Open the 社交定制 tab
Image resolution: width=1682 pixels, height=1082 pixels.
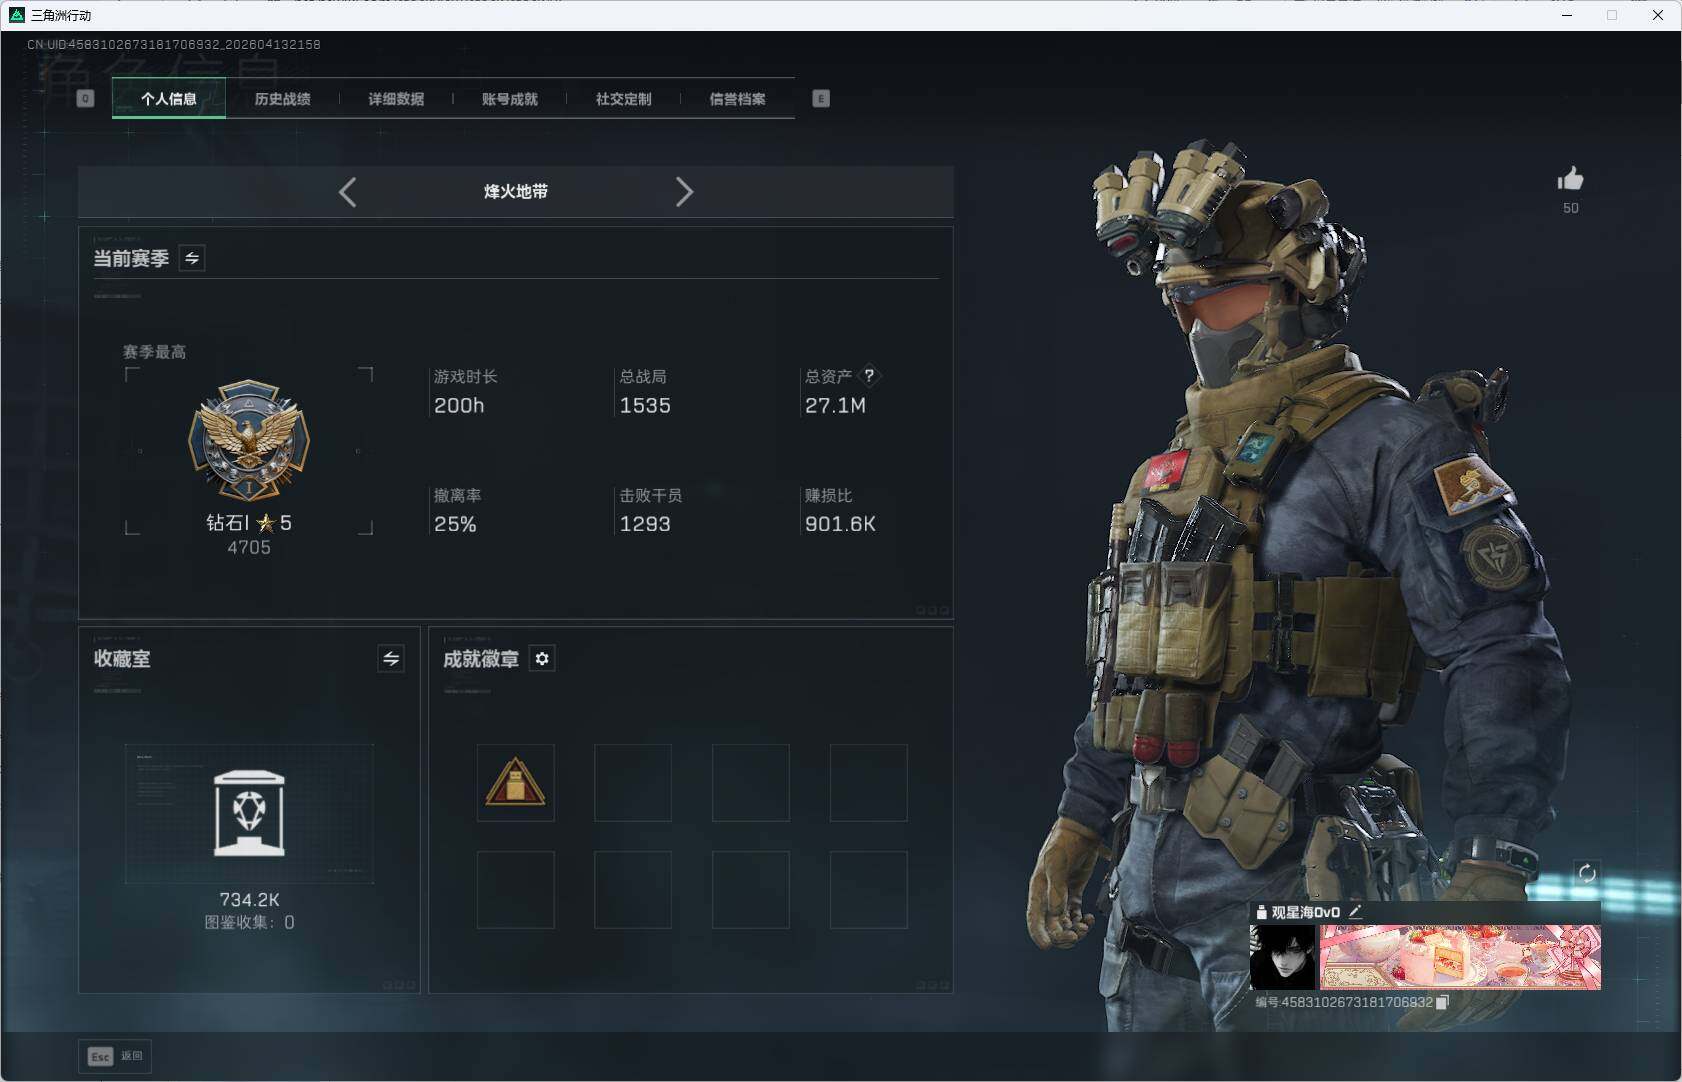point(623,99)
